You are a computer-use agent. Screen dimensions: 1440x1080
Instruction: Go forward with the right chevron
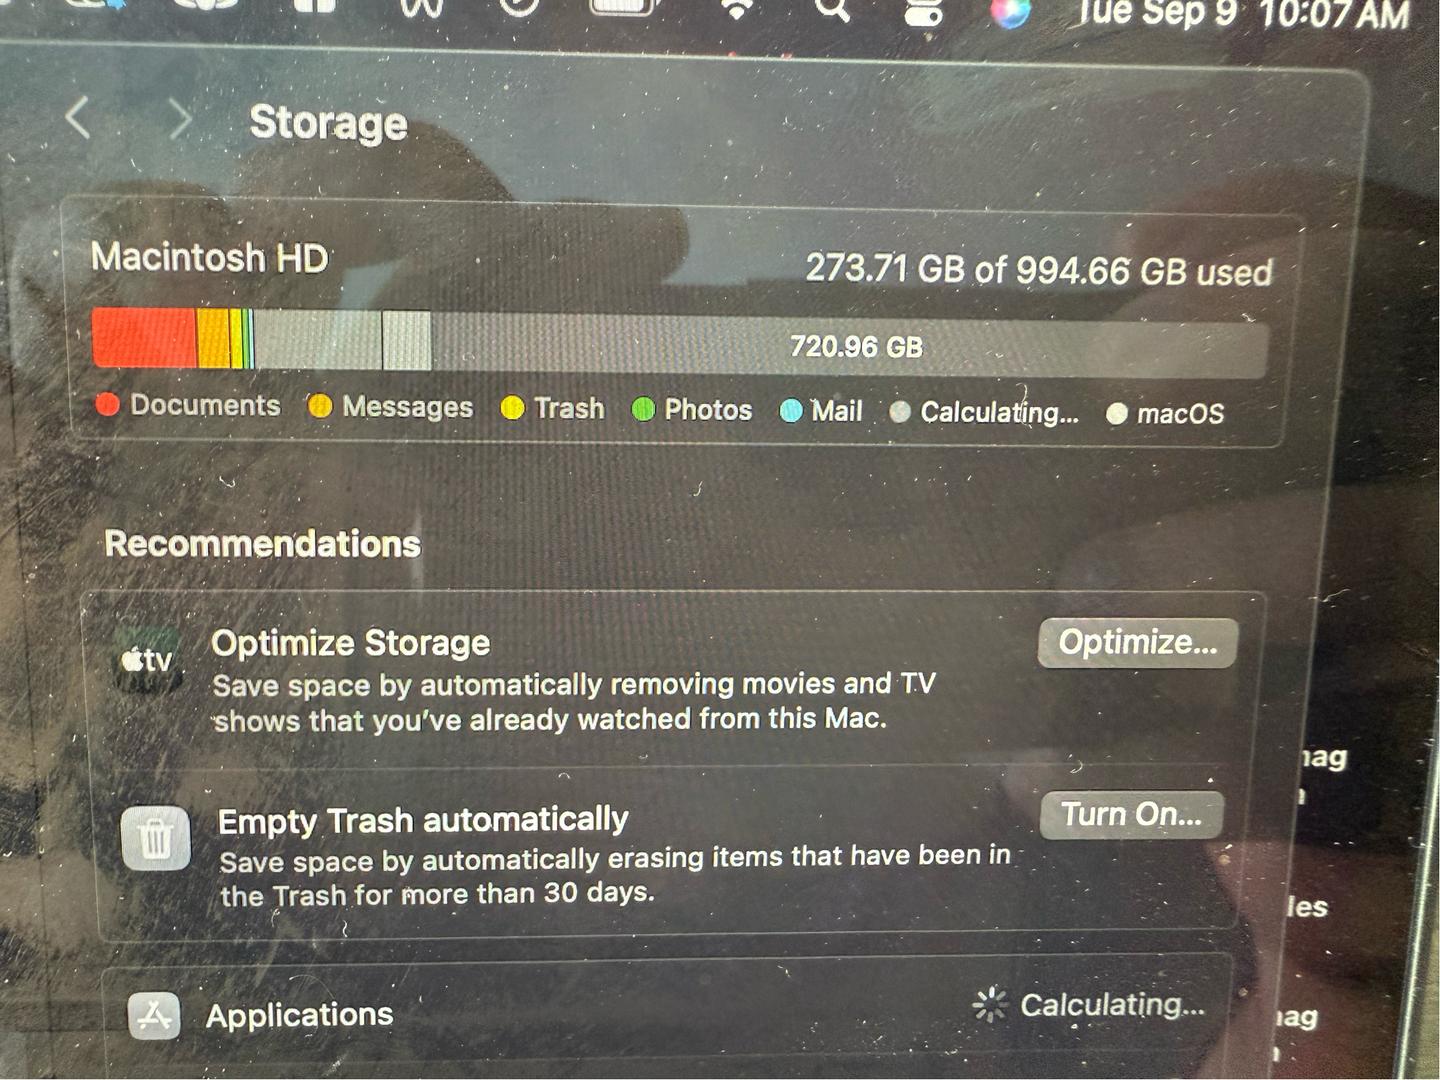pos(180,120)
